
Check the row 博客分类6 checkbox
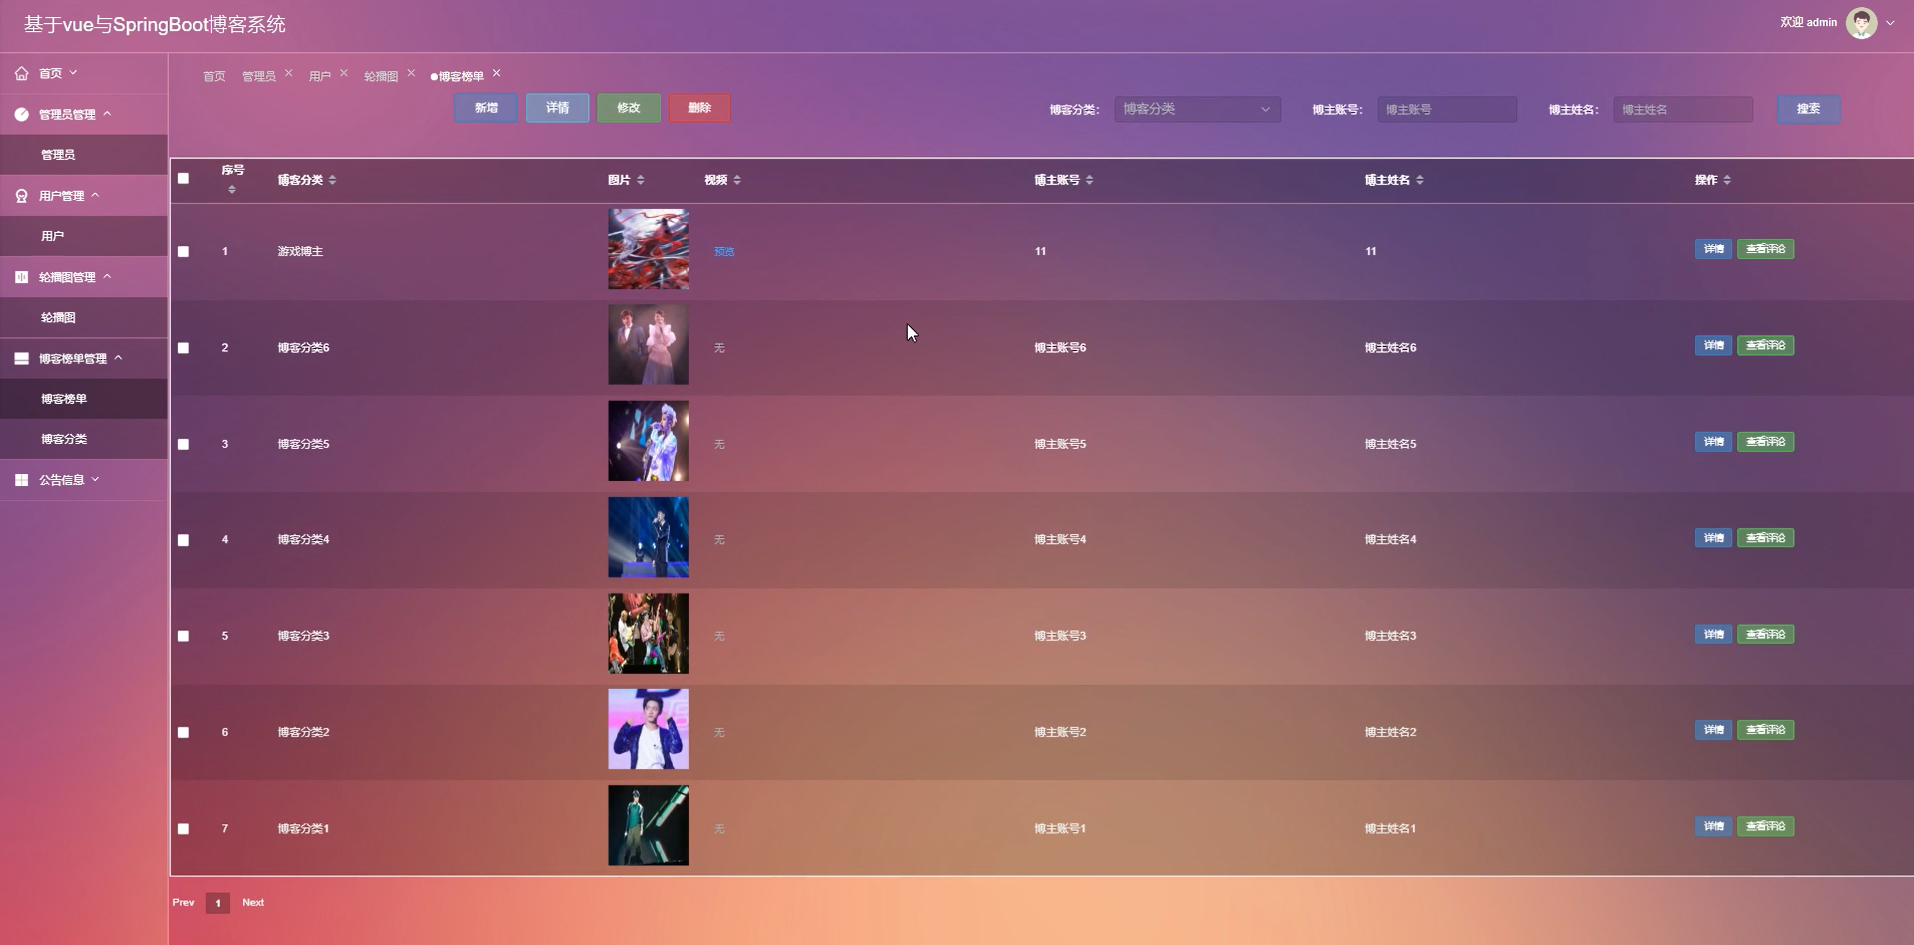(183, 348)
